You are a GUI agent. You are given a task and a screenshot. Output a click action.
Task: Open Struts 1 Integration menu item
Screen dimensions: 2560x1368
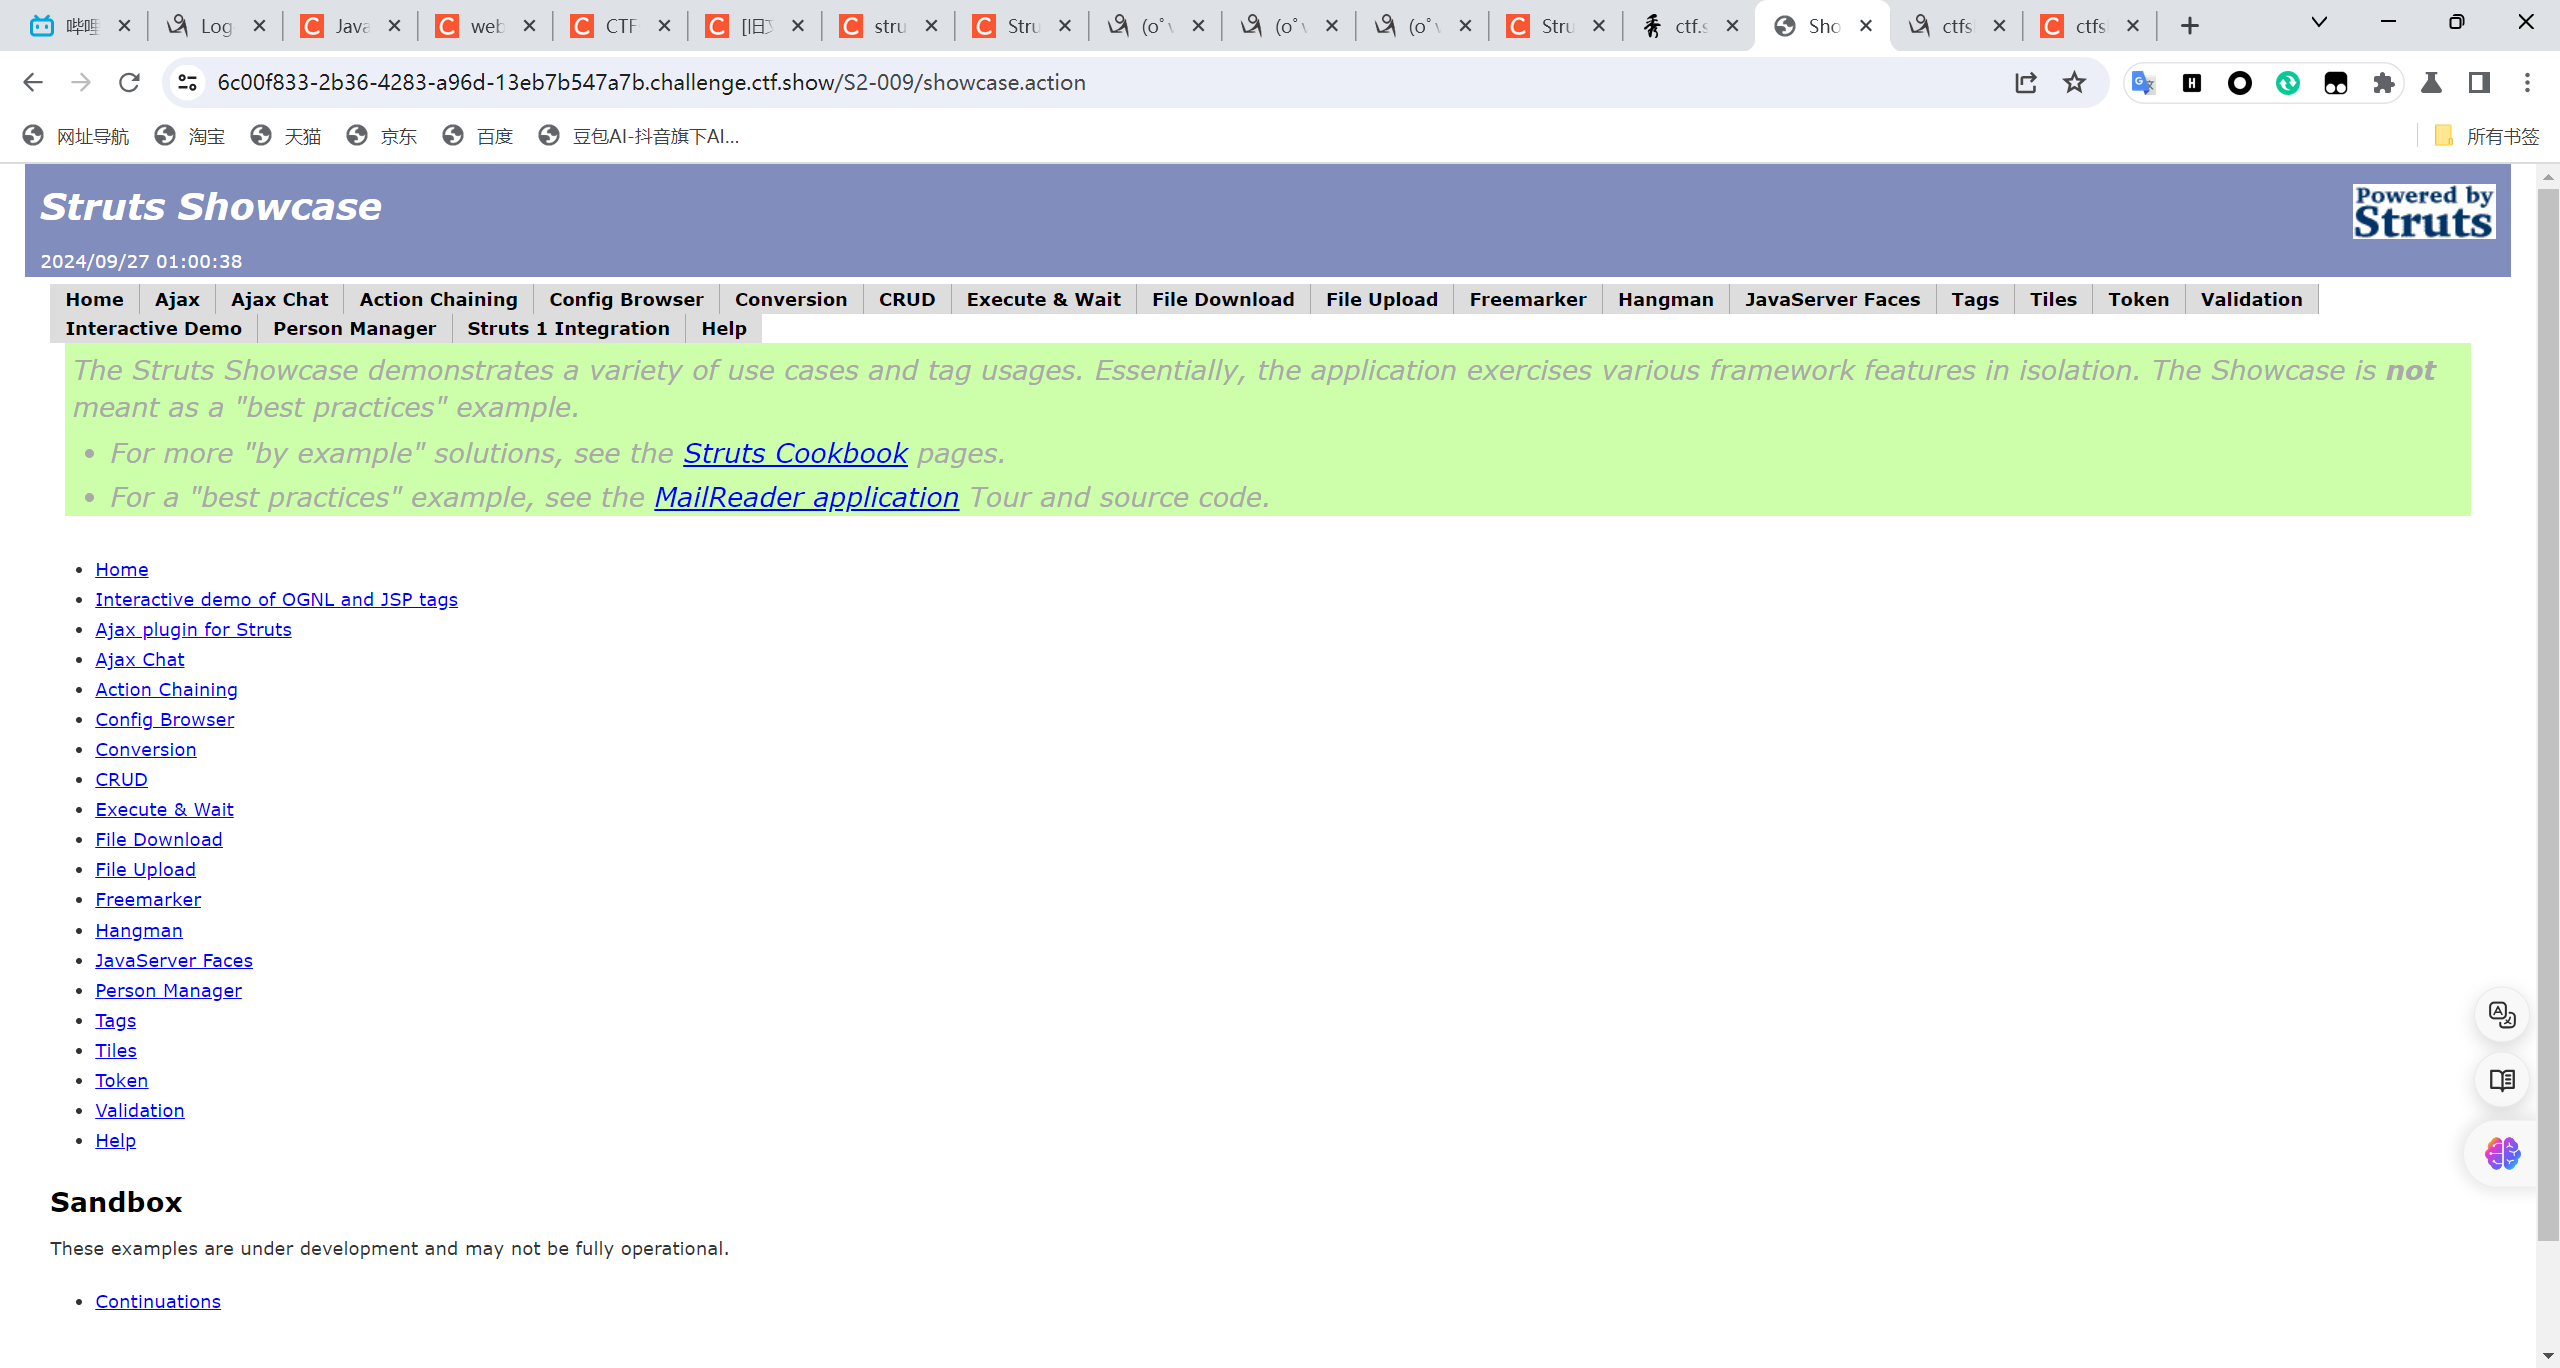[x=568, y=328]
